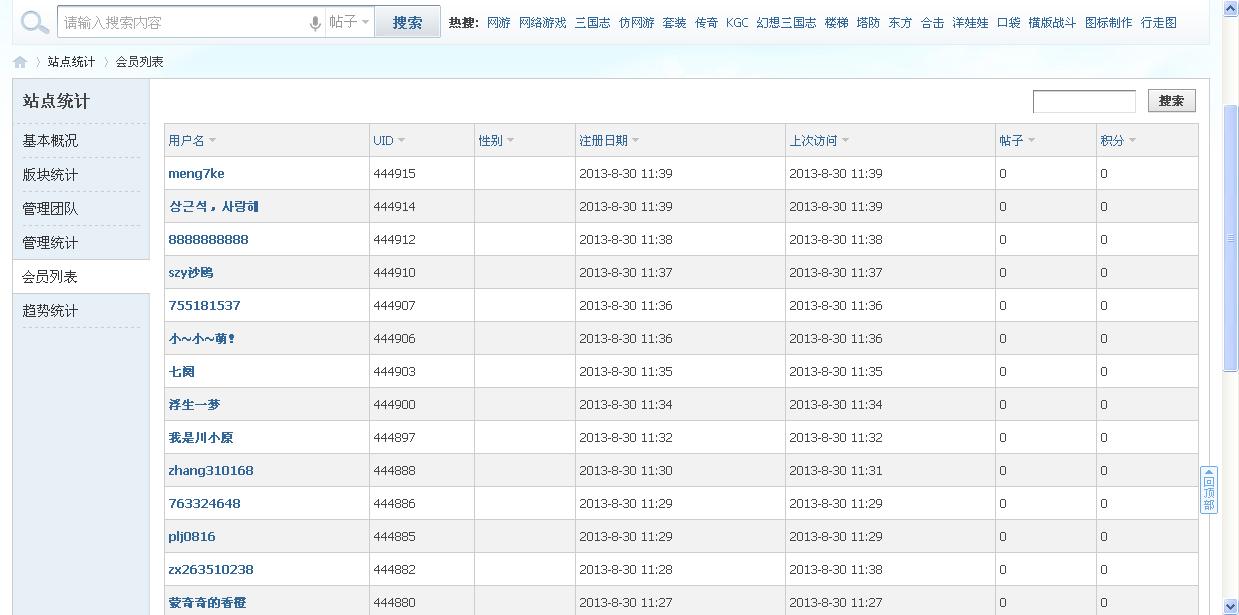1239x615 pixels.
Task: Open member profile meng7ke
Action: 196,174
